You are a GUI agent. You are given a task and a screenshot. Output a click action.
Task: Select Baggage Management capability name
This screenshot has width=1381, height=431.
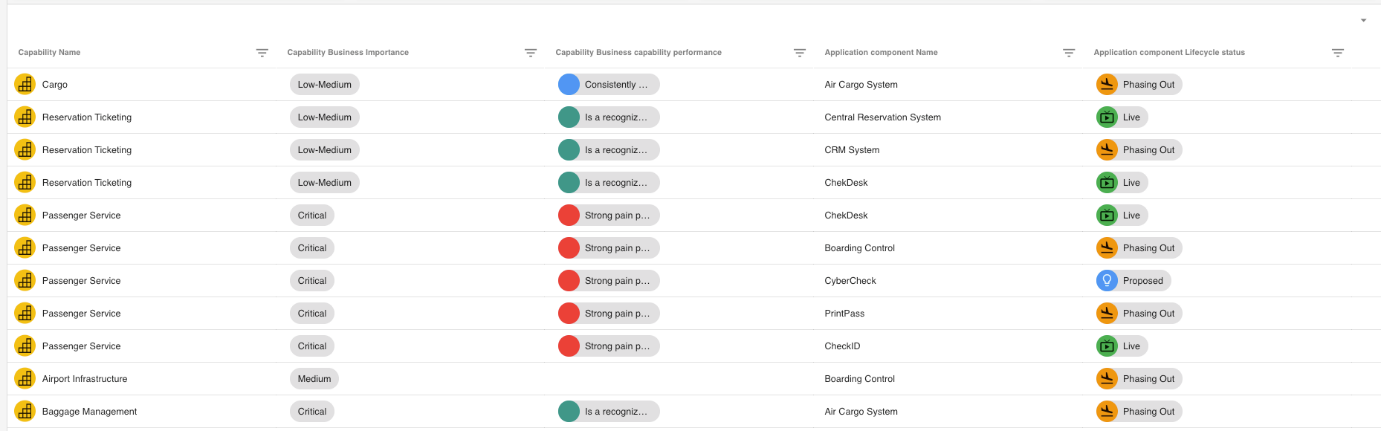[x=89, y=411]
